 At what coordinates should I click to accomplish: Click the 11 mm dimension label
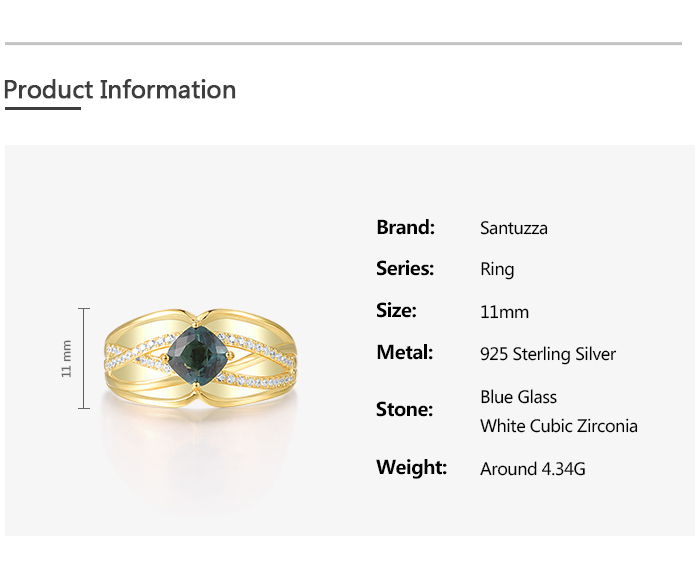click(67, 358)
